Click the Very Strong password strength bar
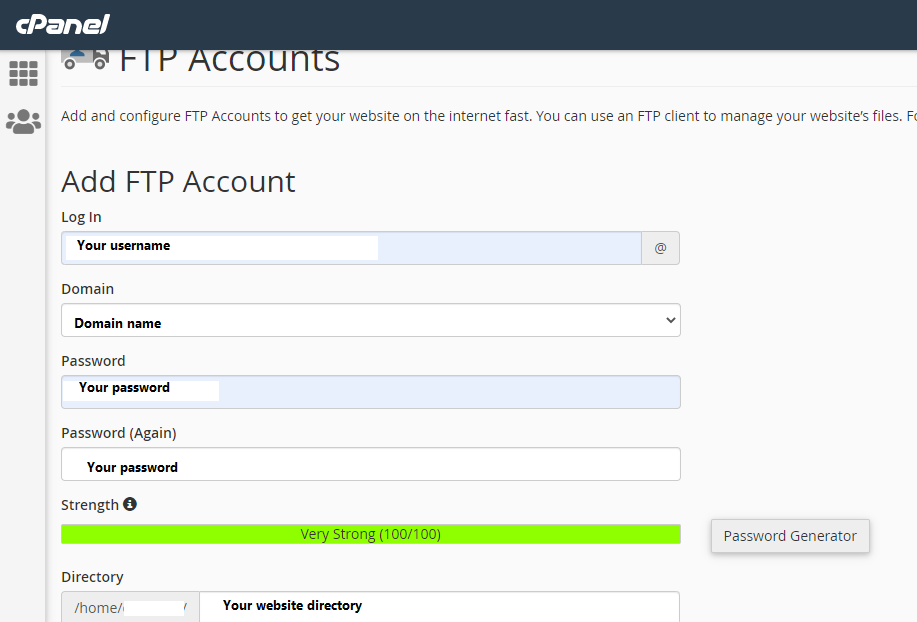The width and height of the screenshot is (917, 622). [x=370, y=535]
